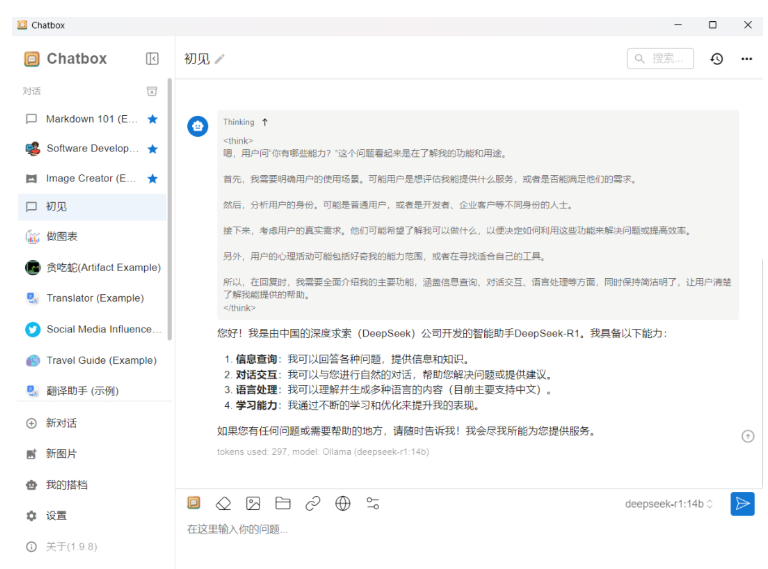Viewport: 768px width, 569px height.
Task: Attach an image with picture icon
Action: pyautogui.click(x=253, y=503)
